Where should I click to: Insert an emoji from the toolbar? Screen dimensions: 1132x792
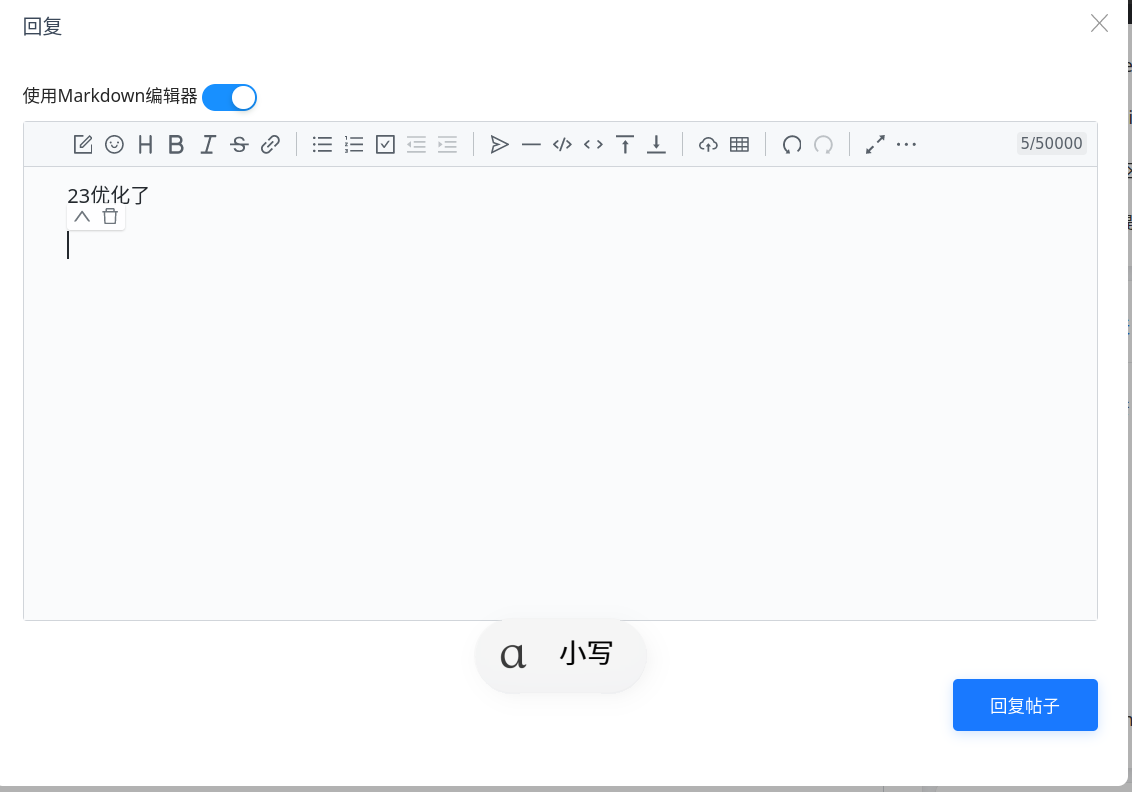coord(114,144)
